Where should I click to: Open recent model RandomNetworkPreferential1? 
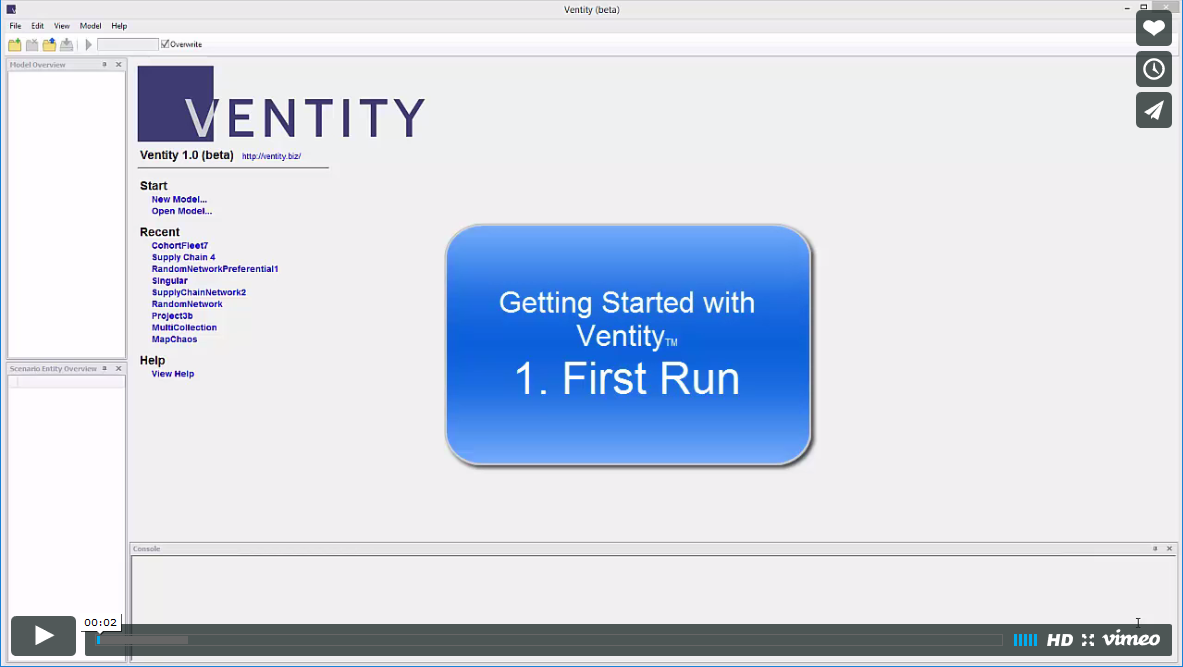pyautogui.click(x=215, y=269)
